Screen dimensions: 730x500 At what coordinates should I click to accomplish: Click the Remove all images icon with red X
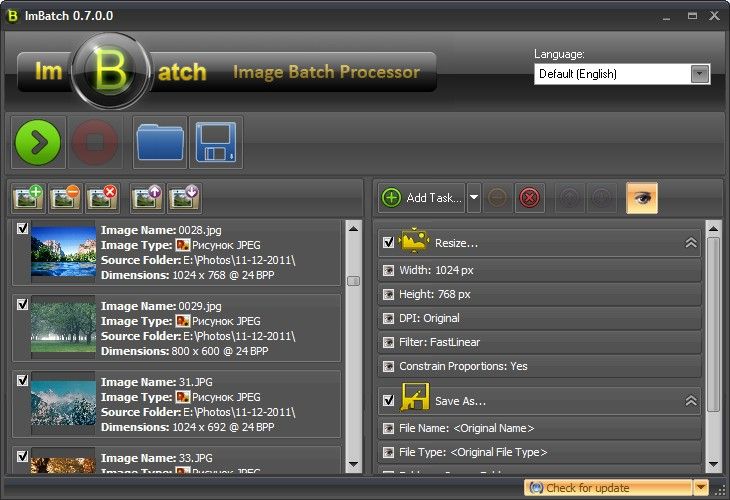[102, 197]
